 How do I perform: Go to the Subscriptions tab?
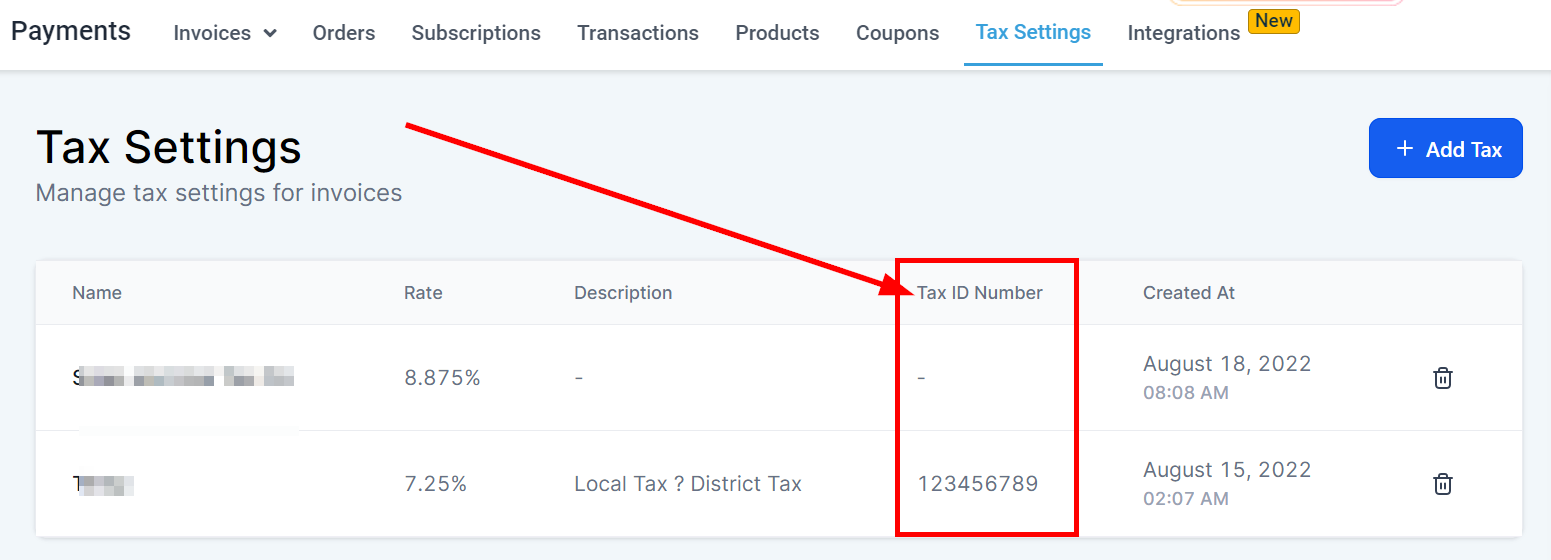(476, 33)
